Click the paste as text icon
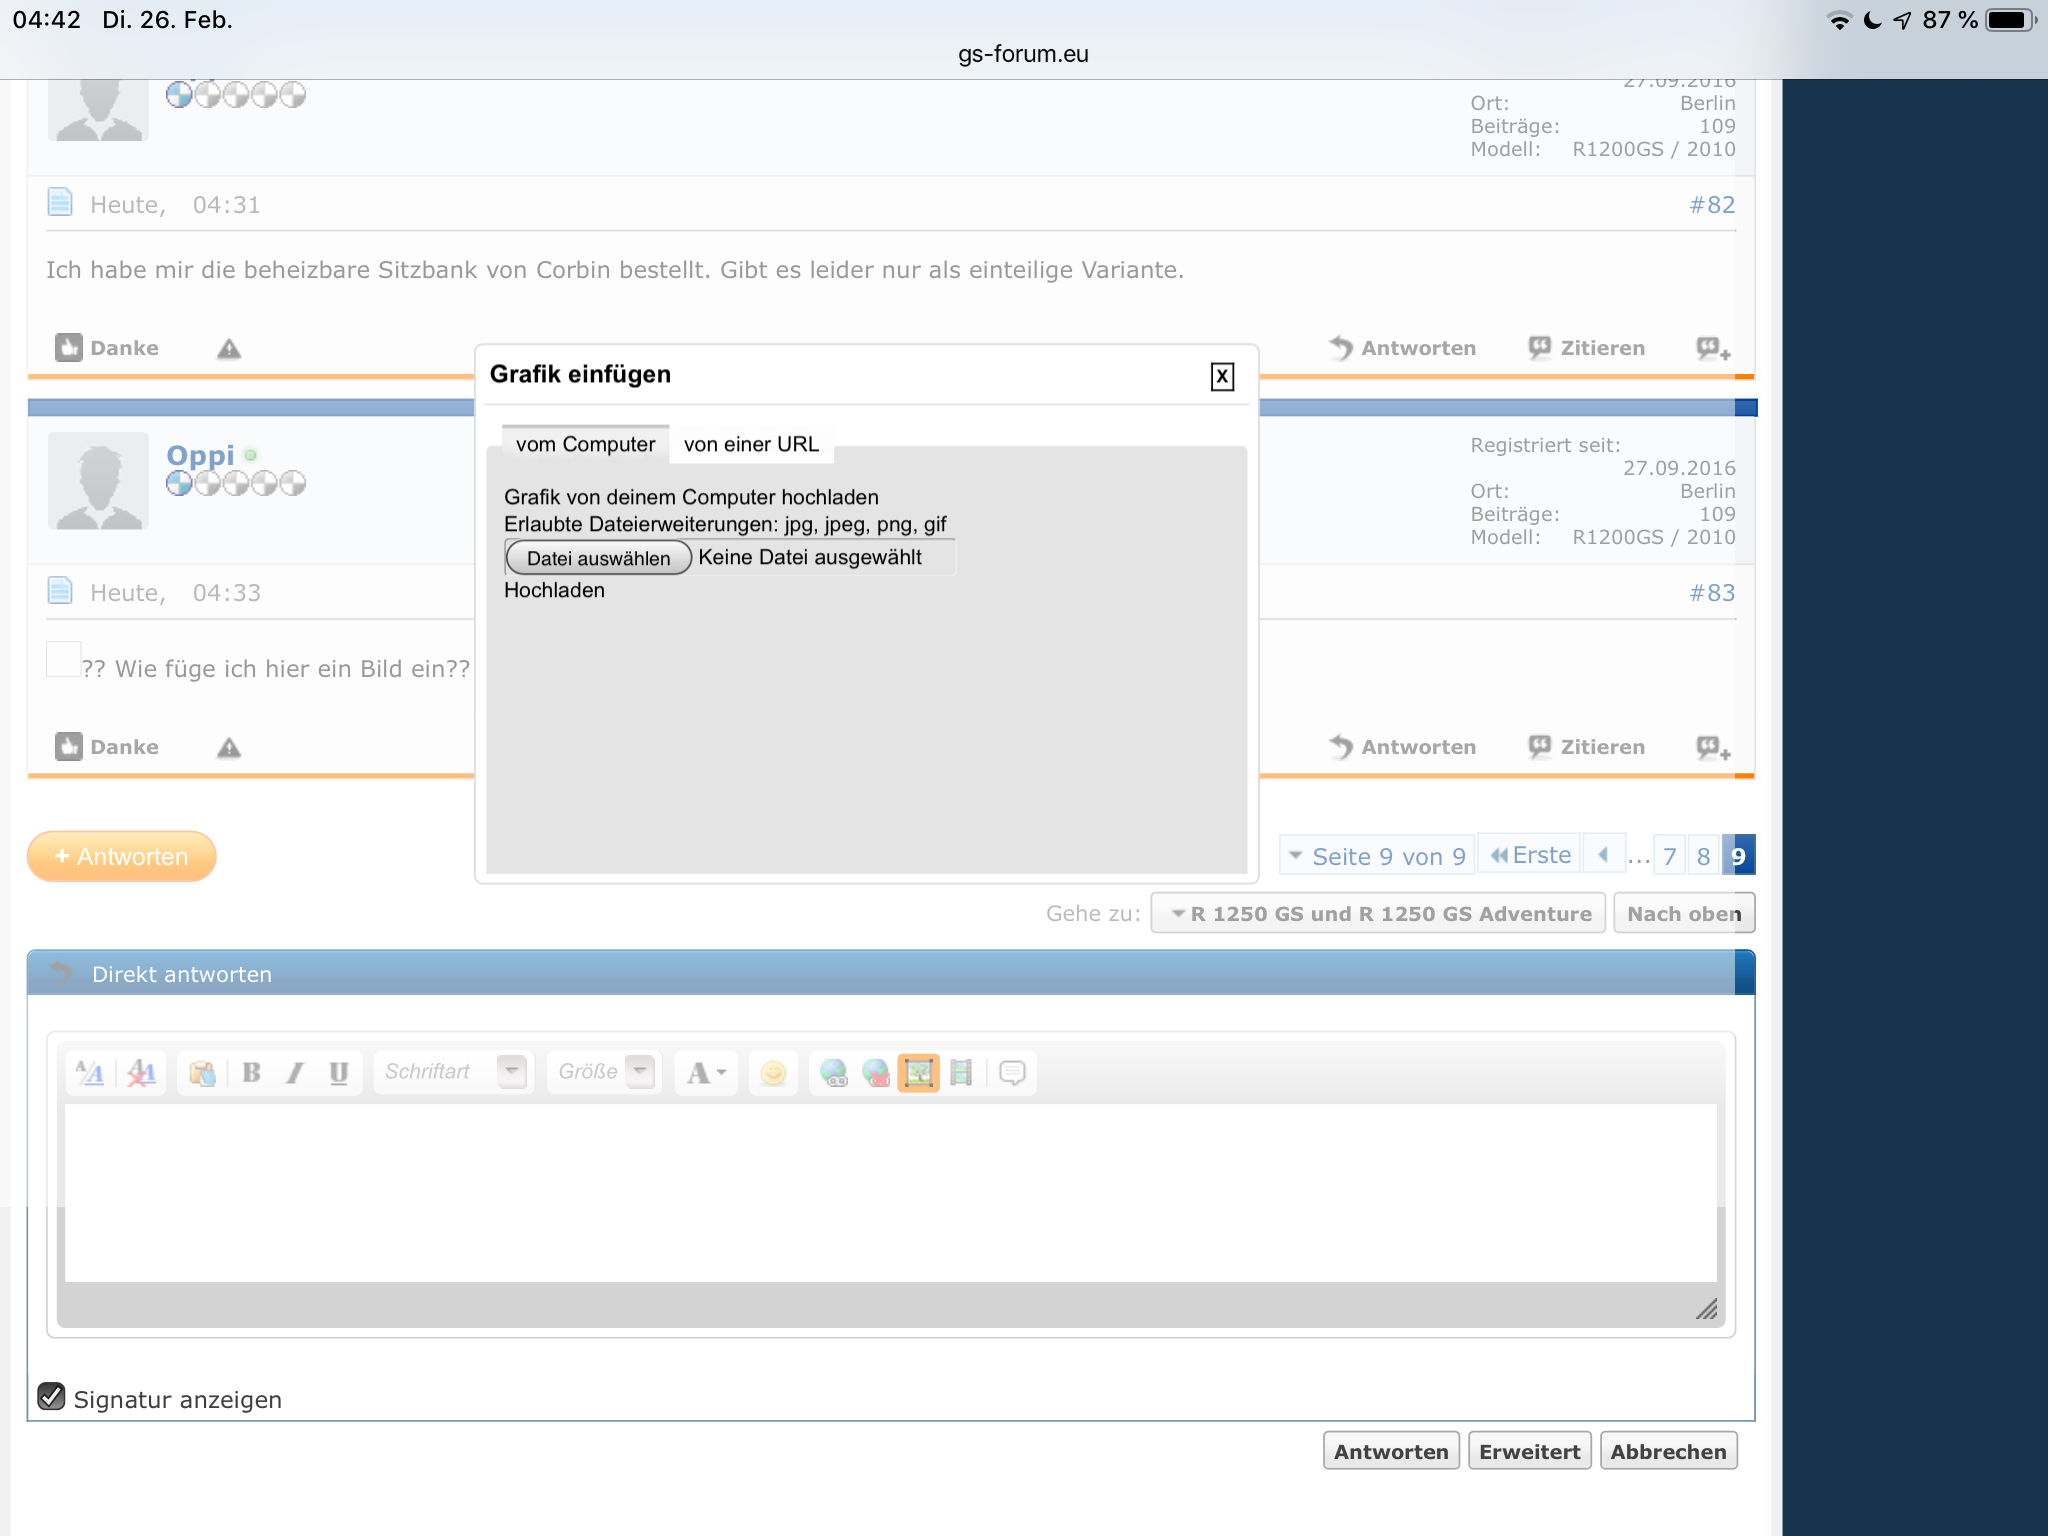Viewport: 2048px width, 1536px height. click(202, 1073)
